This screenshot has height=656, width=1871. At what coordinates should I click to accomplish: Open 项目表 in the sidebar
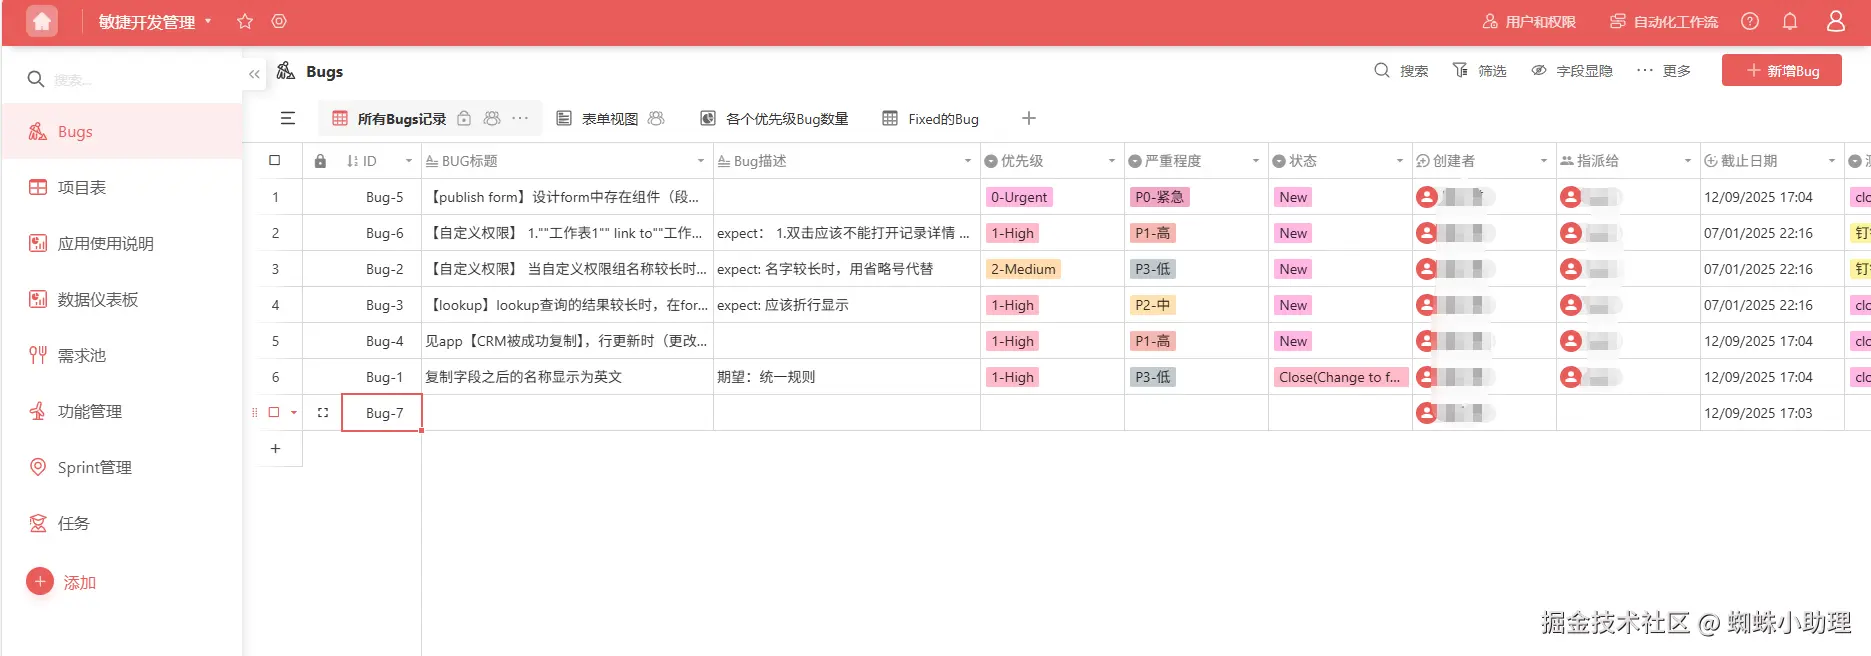pos(122,187)
